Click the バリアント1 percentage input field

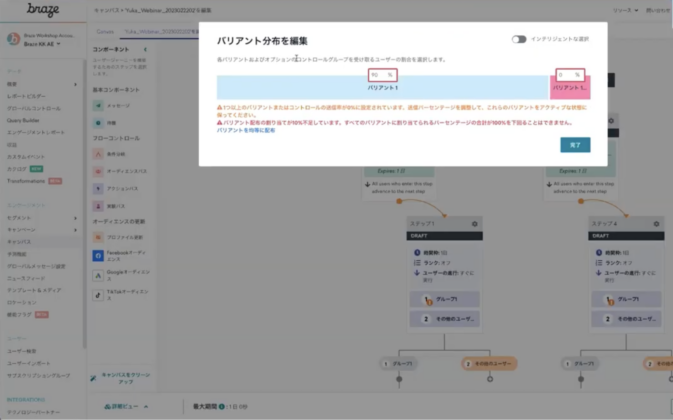[378, 75]
